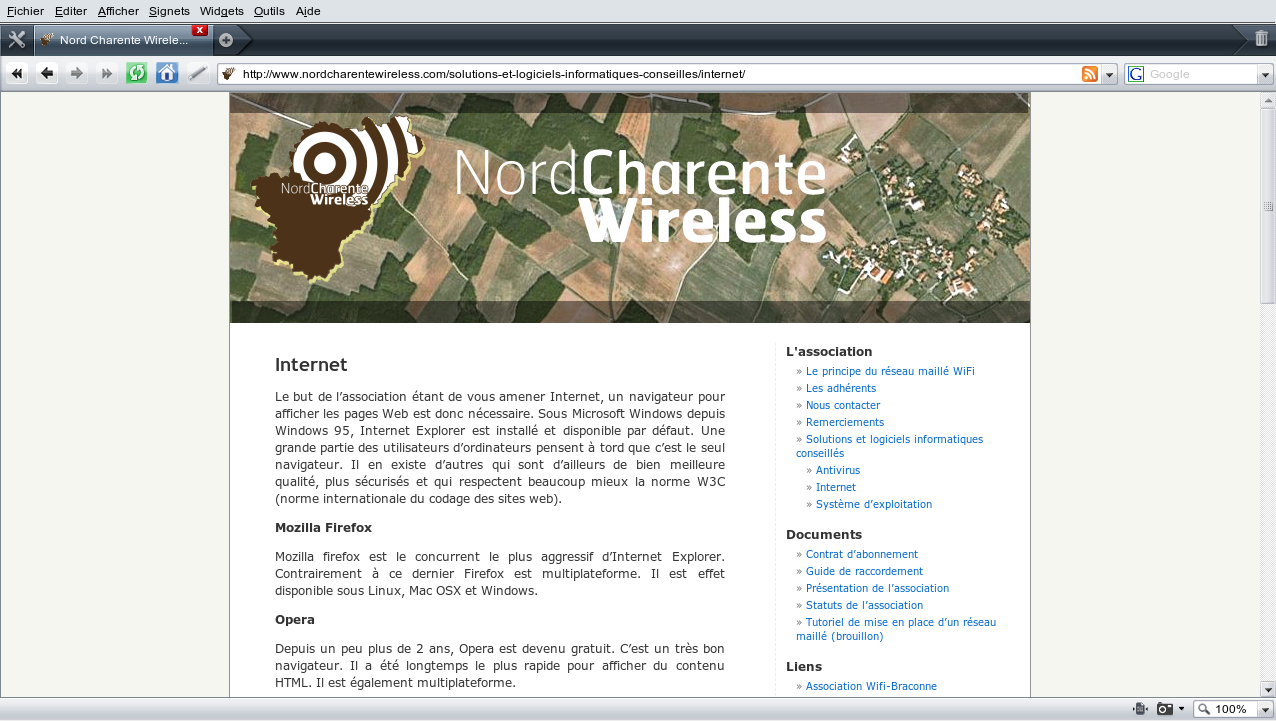Click the Rewind navigation button
This screenshot has height=721, width=1276.
click(17, 73)
